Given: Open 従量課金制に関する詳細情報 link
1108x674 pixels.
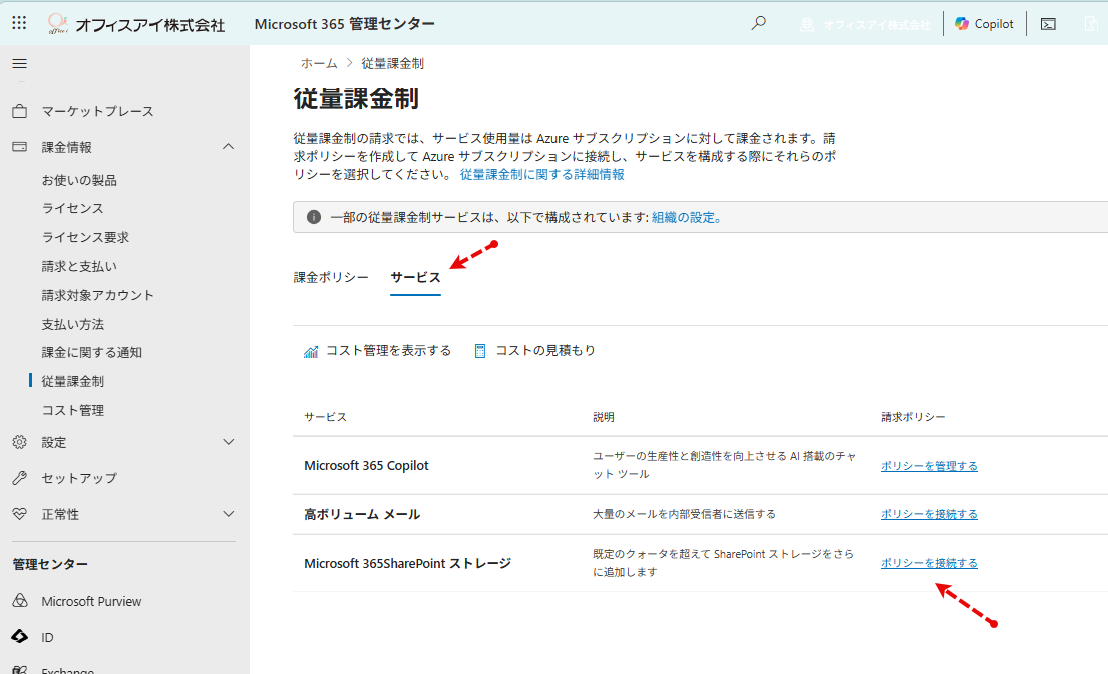Looking at the screenshot, I should click(542, 174).
